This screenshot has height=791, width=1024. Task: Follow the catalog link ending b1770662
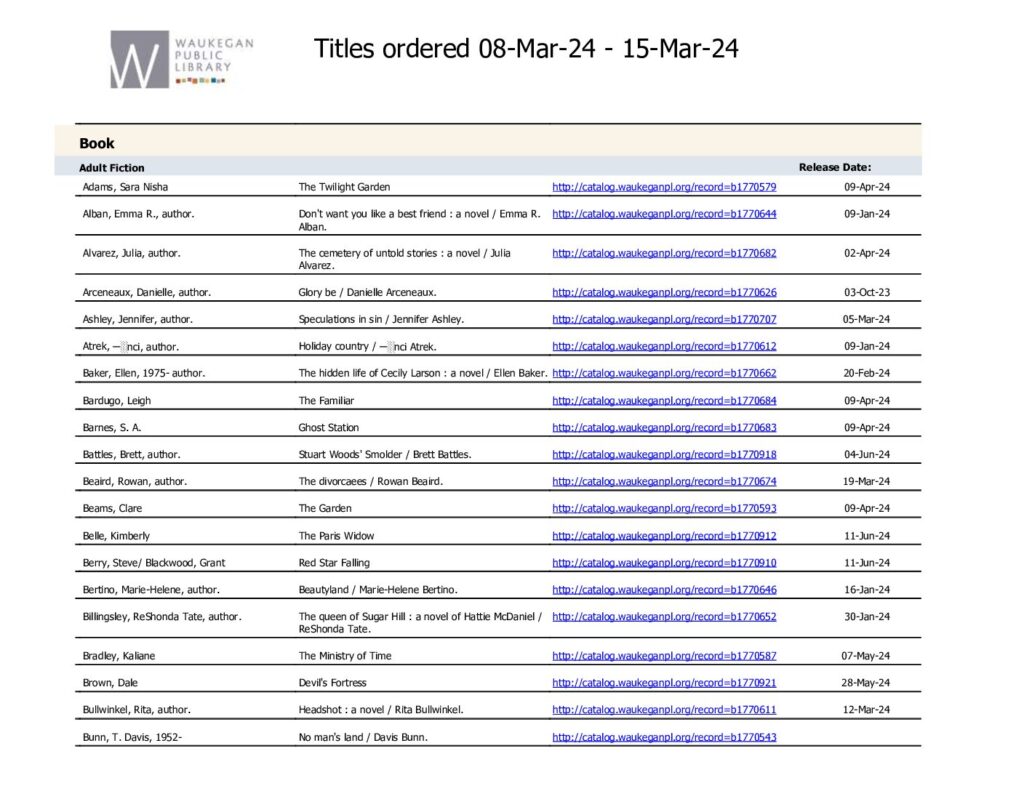coord(664,373)
